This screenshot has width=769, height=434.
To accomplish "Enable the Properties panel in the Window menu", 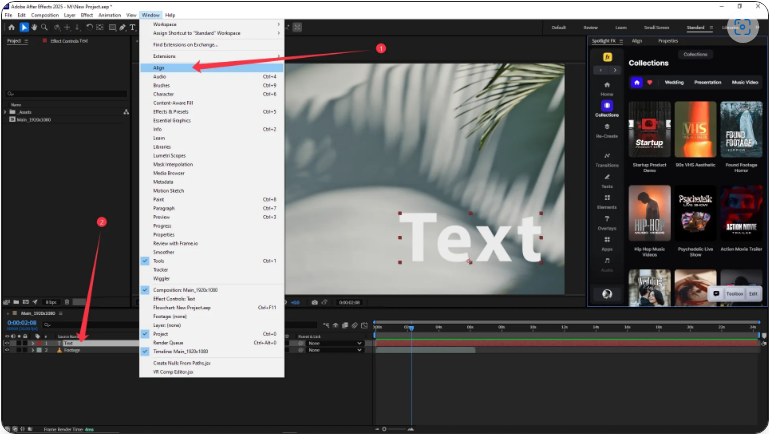I will [x=211, y=234].
